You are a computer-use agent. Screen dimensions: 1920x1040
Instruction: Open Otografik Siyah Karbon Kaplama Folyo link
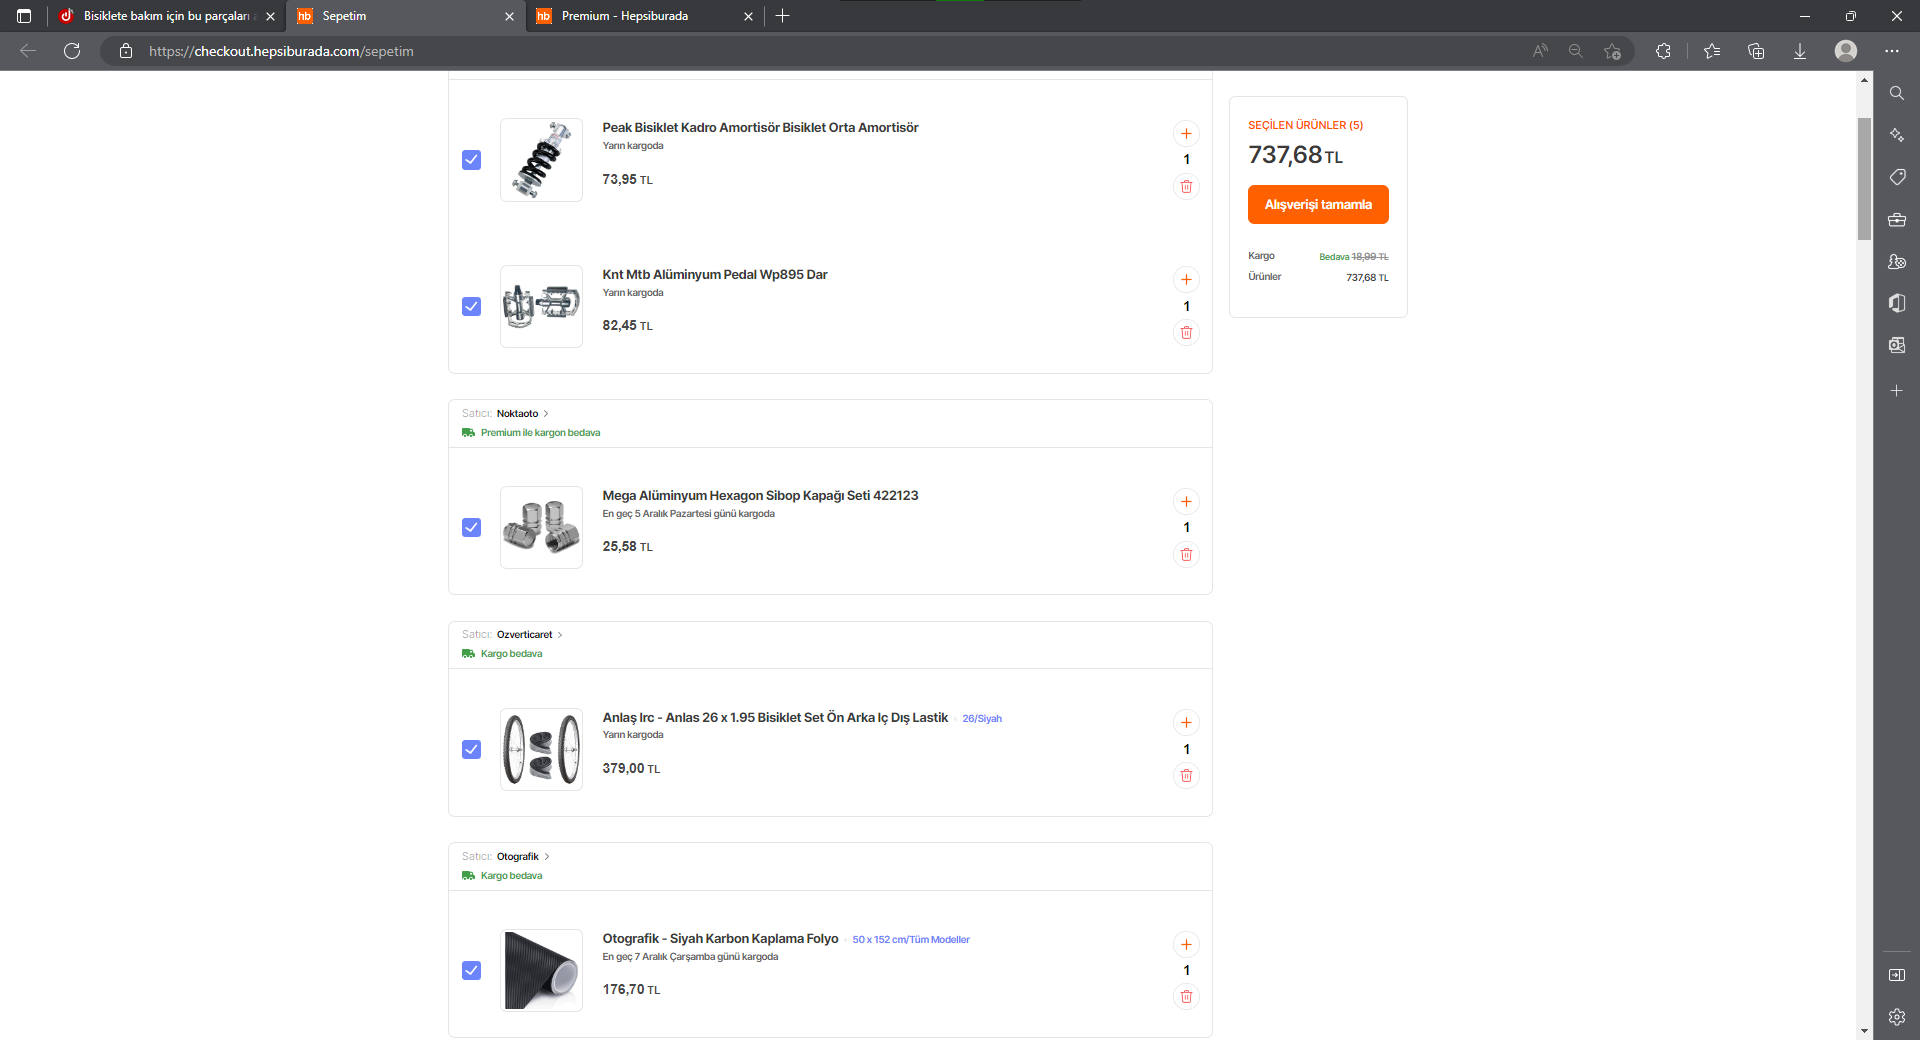(720, 939)
